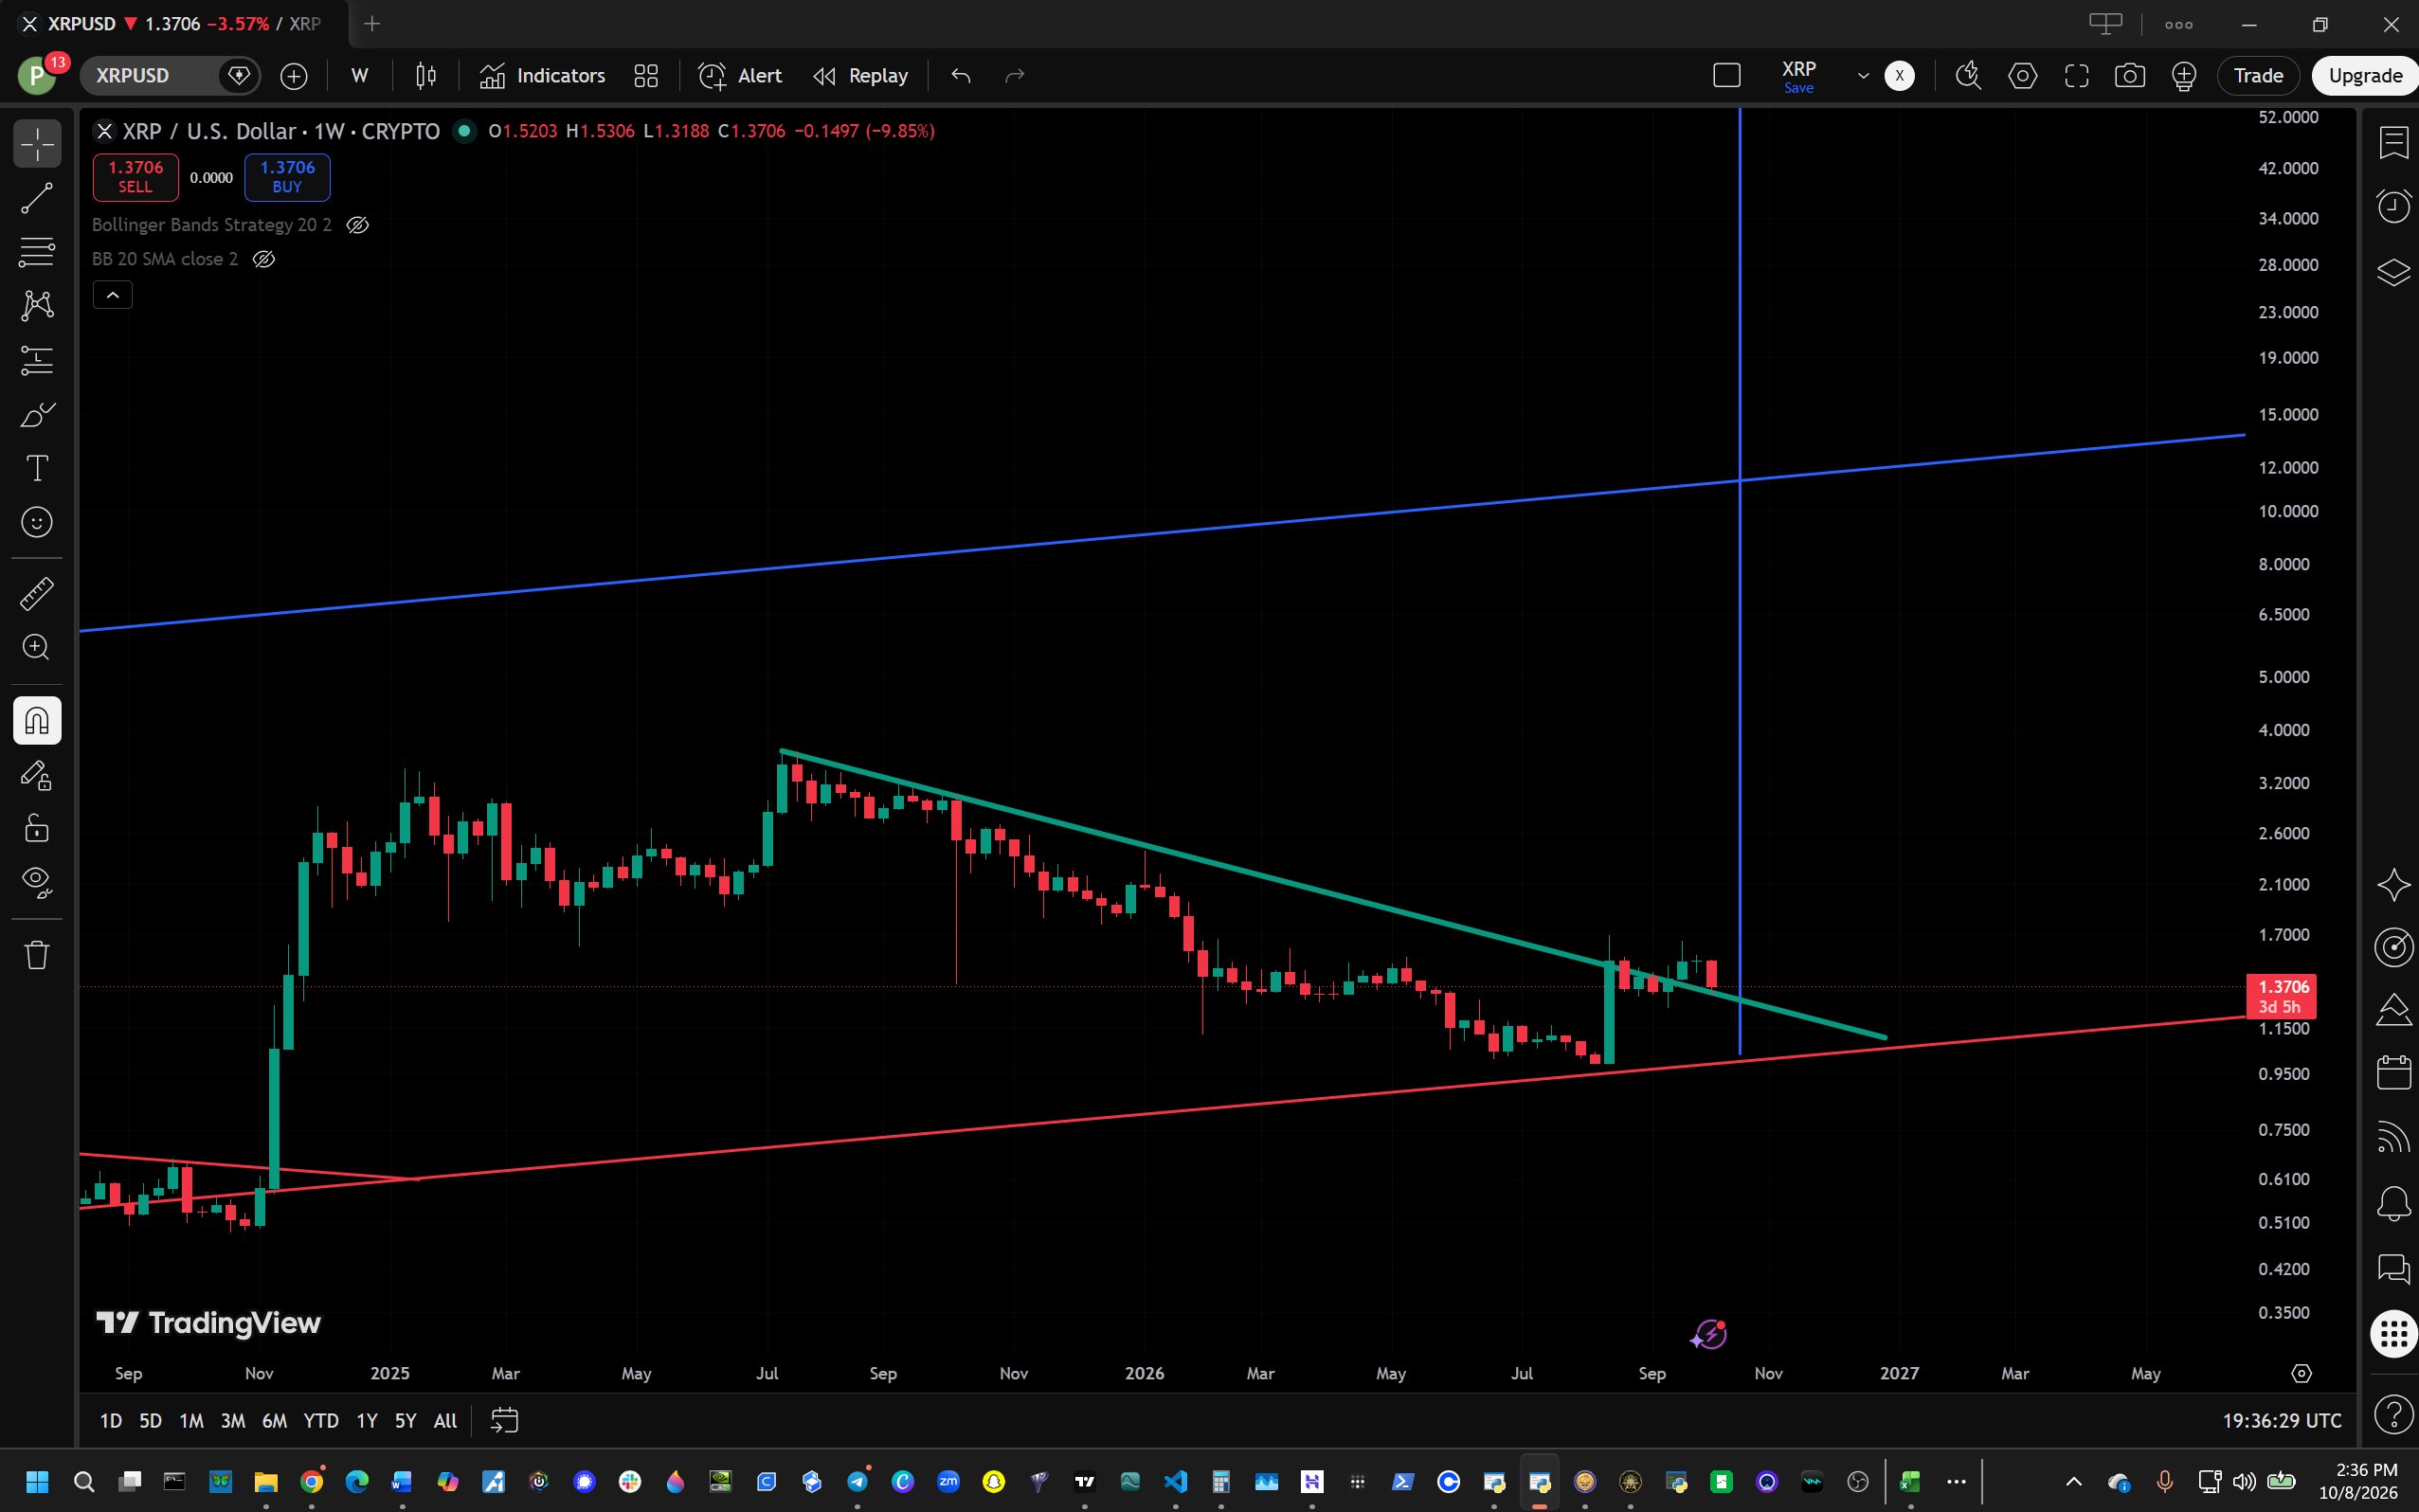Open the patterns drawing tools
The image size is (2419, 1512).
[37, 305]
